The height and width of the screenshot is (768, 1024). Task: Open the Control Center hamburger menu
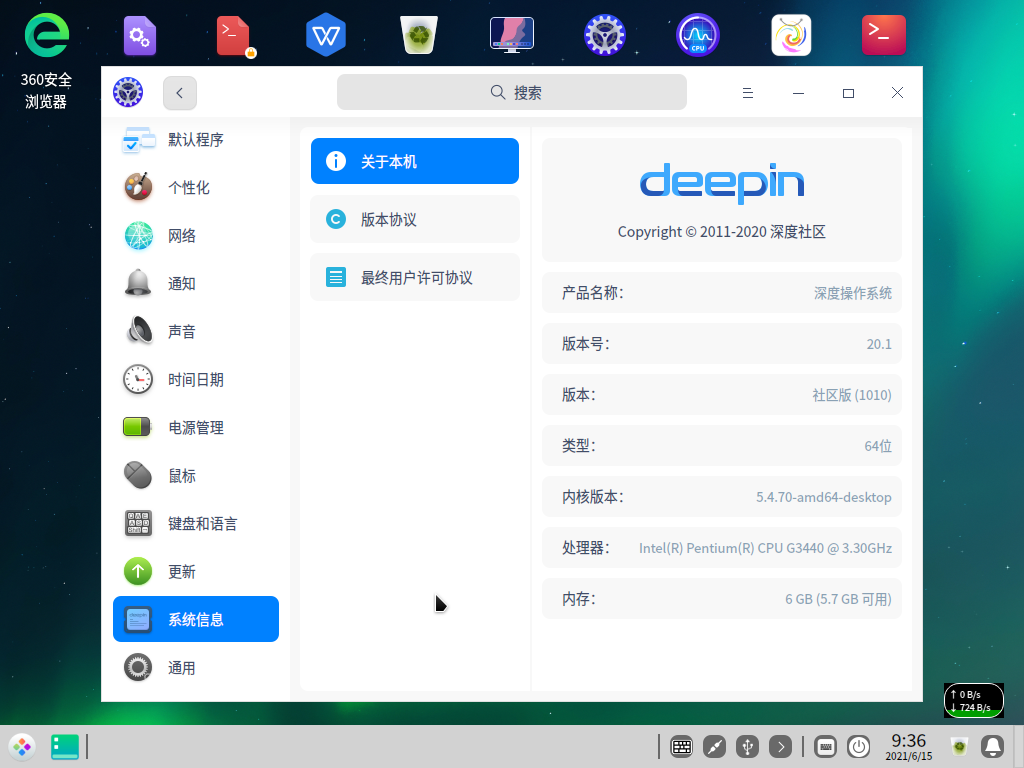pyautogui.click(x=747, y=93)
